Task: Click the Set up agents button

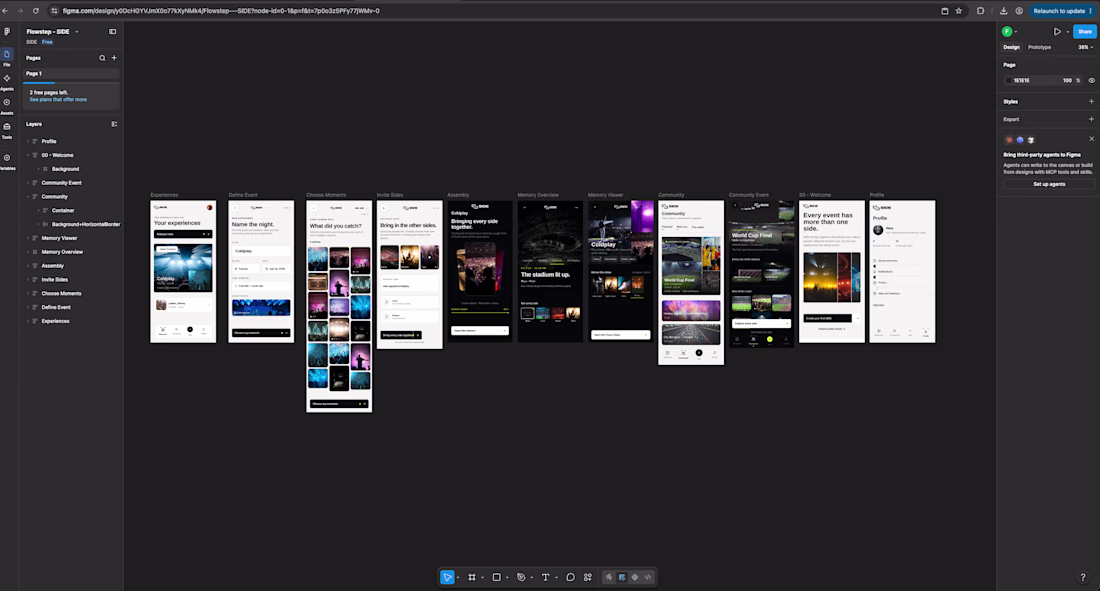Action: point(1049,184)
